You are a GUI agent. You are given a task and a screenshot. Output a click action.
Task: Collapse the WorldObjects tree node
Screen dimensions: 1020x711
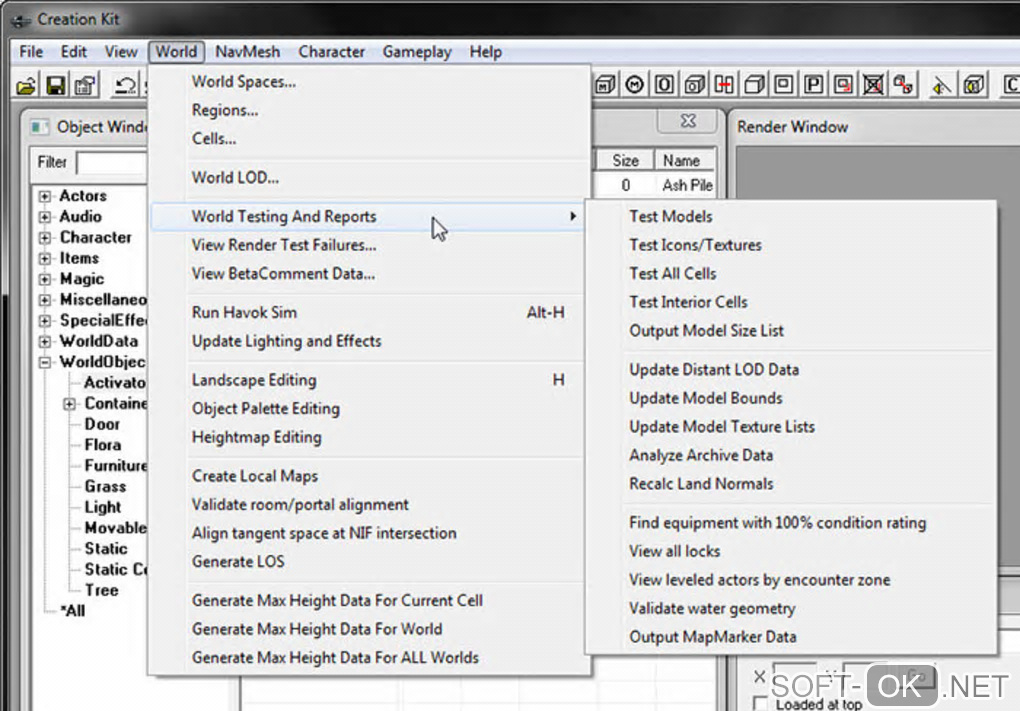click(x=44, y=363)
